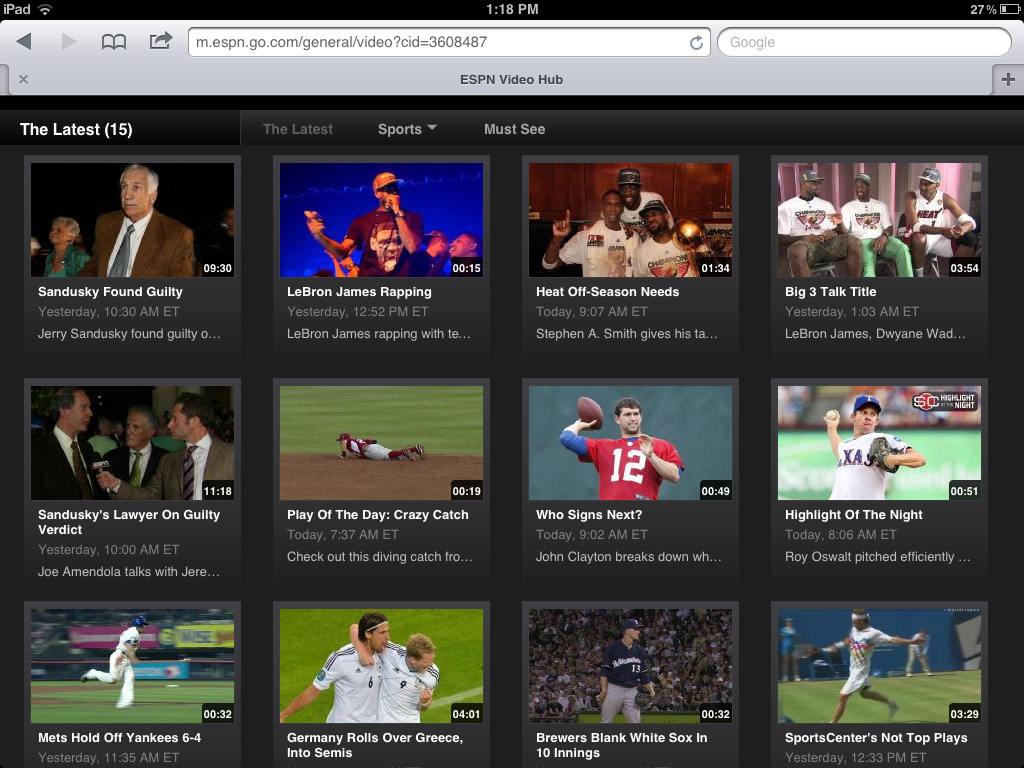Screen dimensions: 1024x768
Task: Click Sandusky's Lawyer On Guilty Verdict title
Action: 129,522
